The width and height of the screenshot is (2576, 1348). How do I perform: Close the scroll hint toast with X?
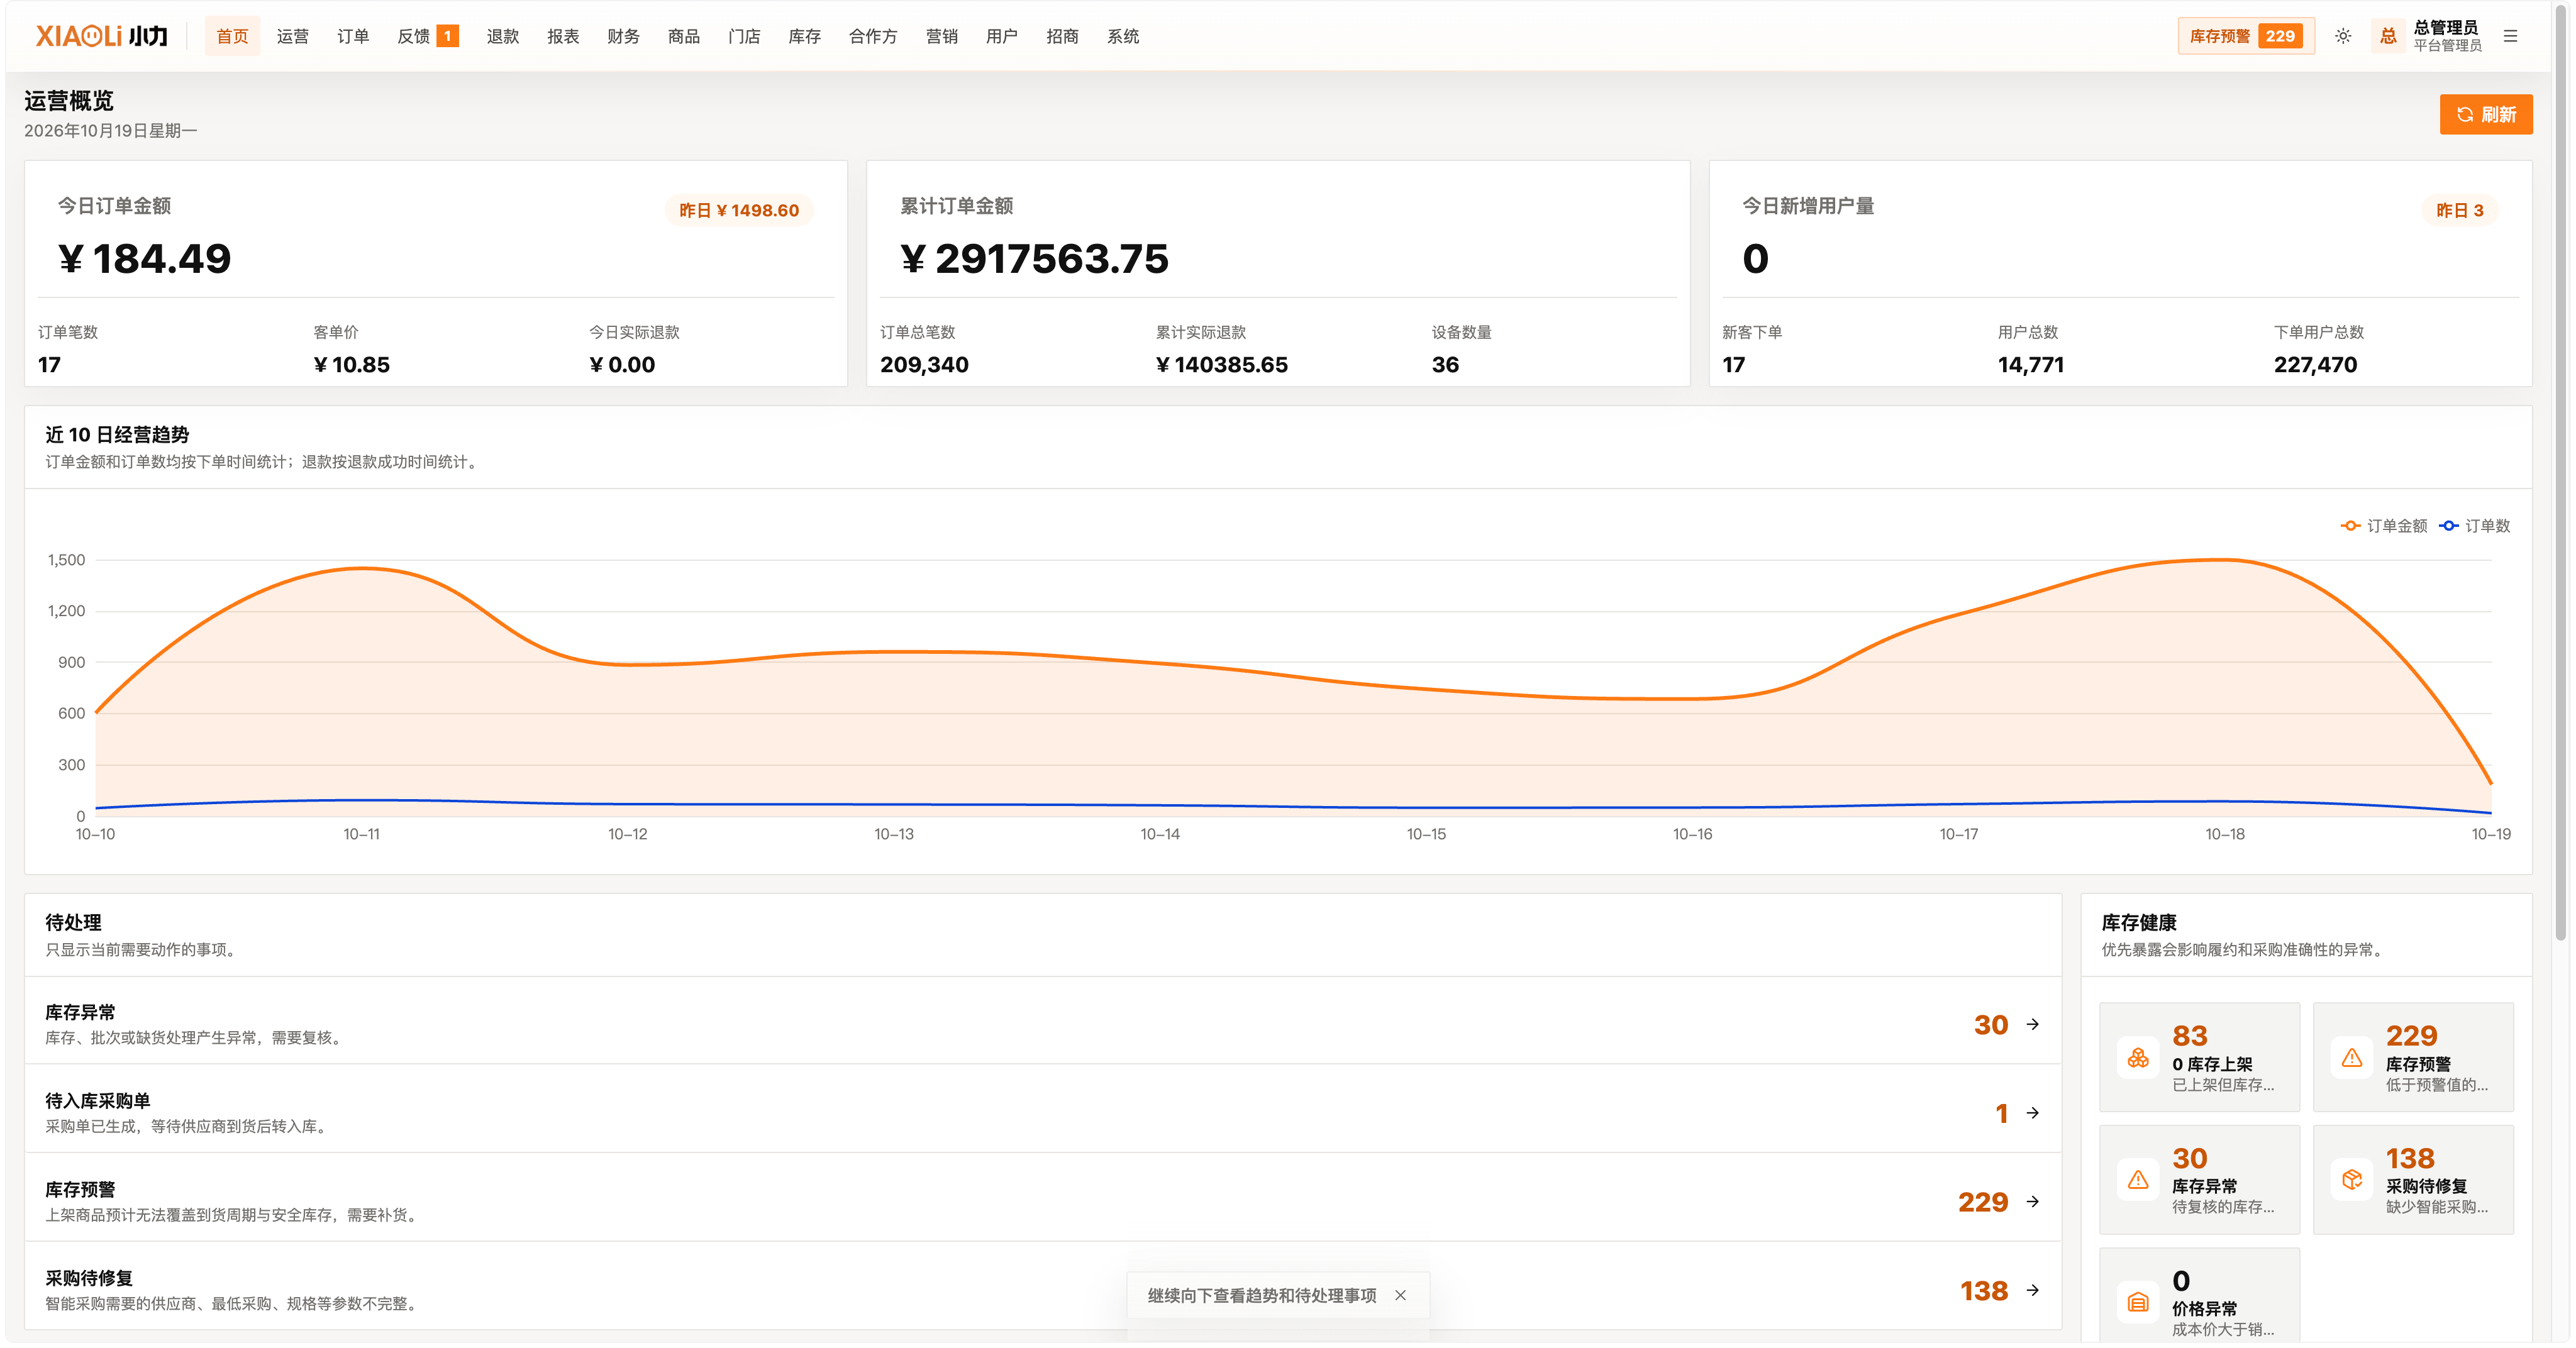[1400, 1295]
